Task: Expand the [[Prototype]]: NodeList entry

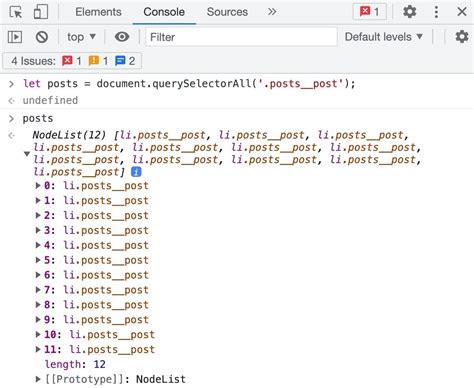Action: (x=38, y=379)
